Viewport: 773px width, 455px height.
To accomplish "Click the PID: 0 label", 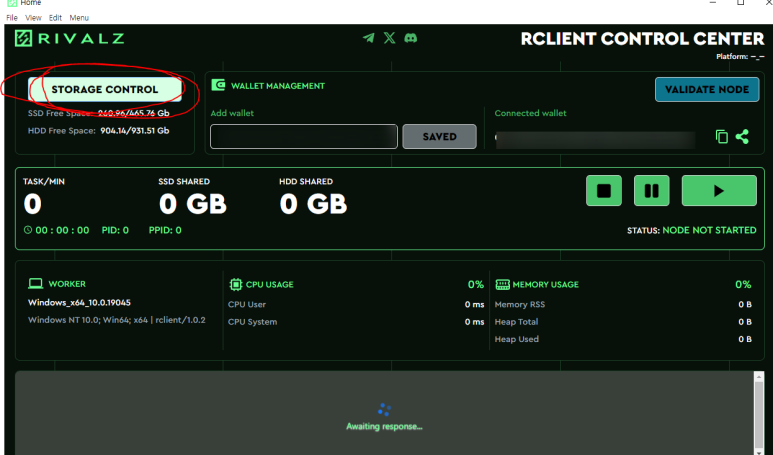I will coord(115,230).
